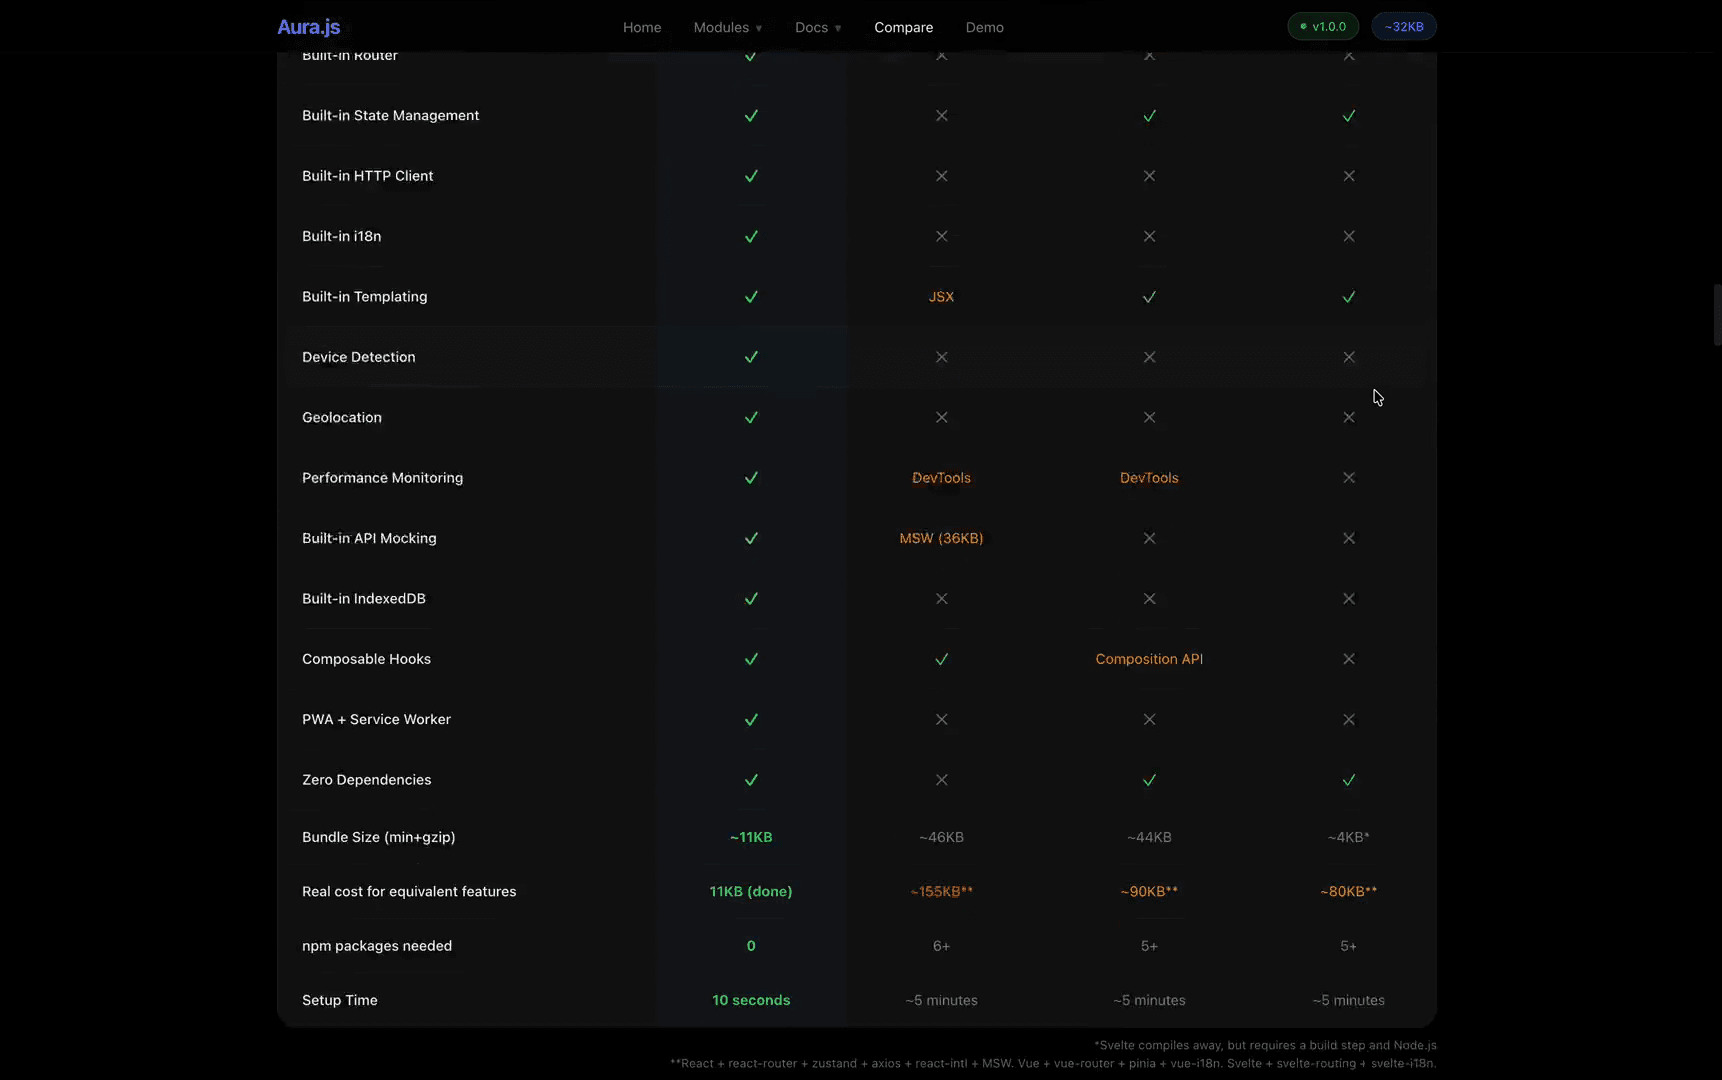Click the checkmark for Zero Dependencies in Svelte column
The image size is (1722, 1080).
coord(1348,780)
